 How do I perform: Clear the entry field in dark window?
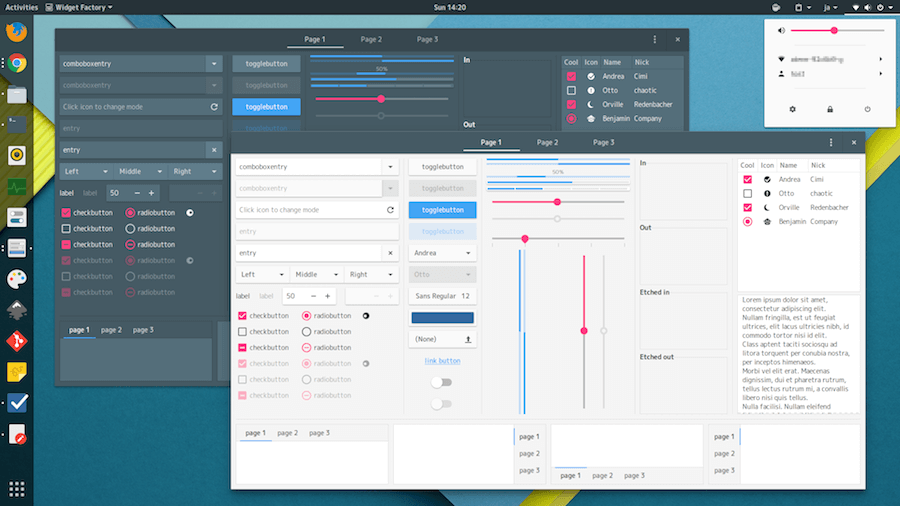click(214, 150)
